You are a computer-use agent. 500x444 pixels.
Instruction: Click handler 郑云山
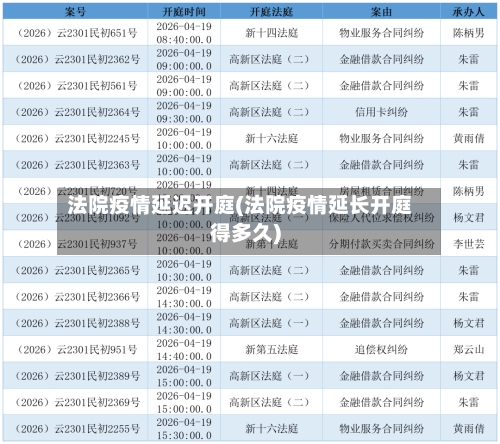pyautogui.click(x=468, y=349)
